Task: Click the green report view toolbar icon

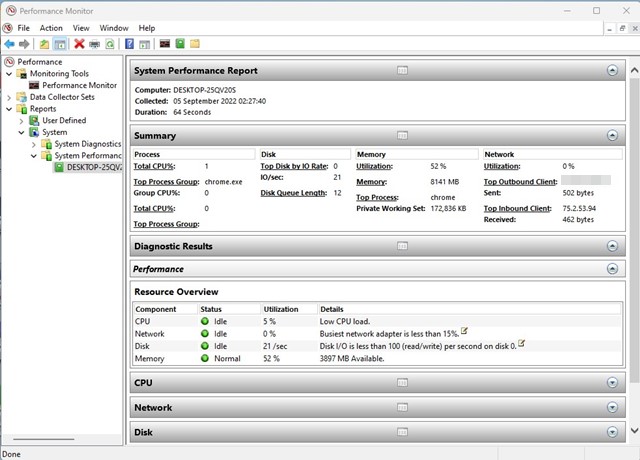Action: point(180,44)
